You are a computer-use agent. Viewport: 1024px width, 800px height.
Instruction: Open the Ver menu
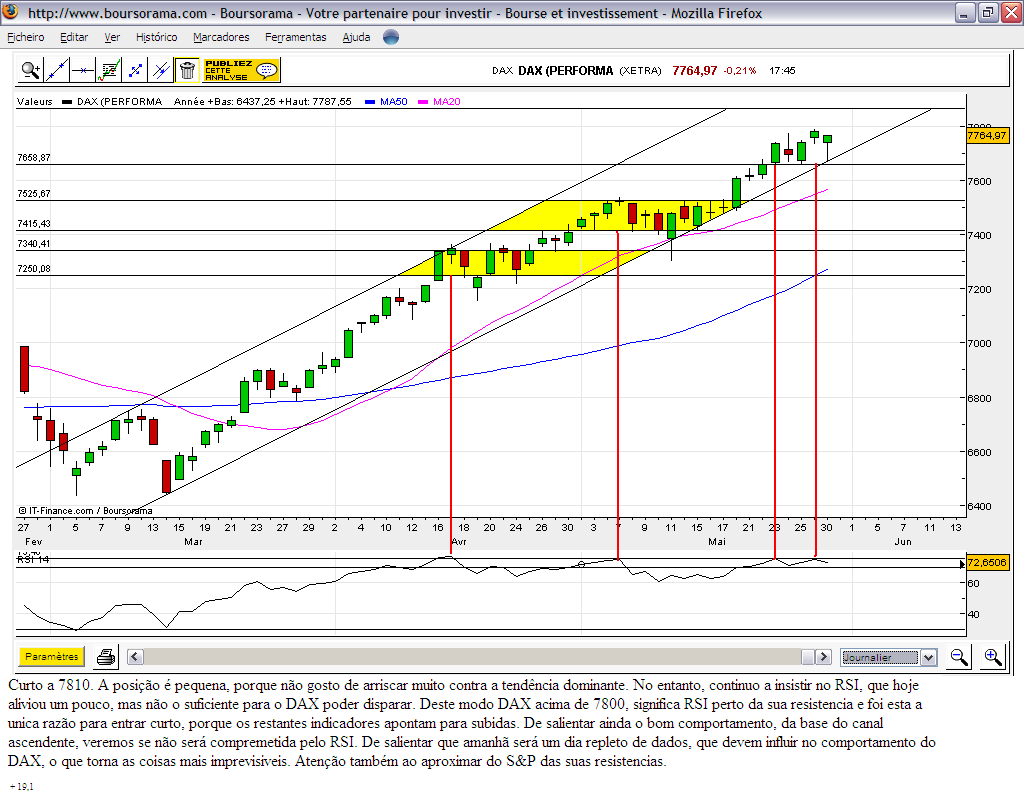(x=112, y=37)
